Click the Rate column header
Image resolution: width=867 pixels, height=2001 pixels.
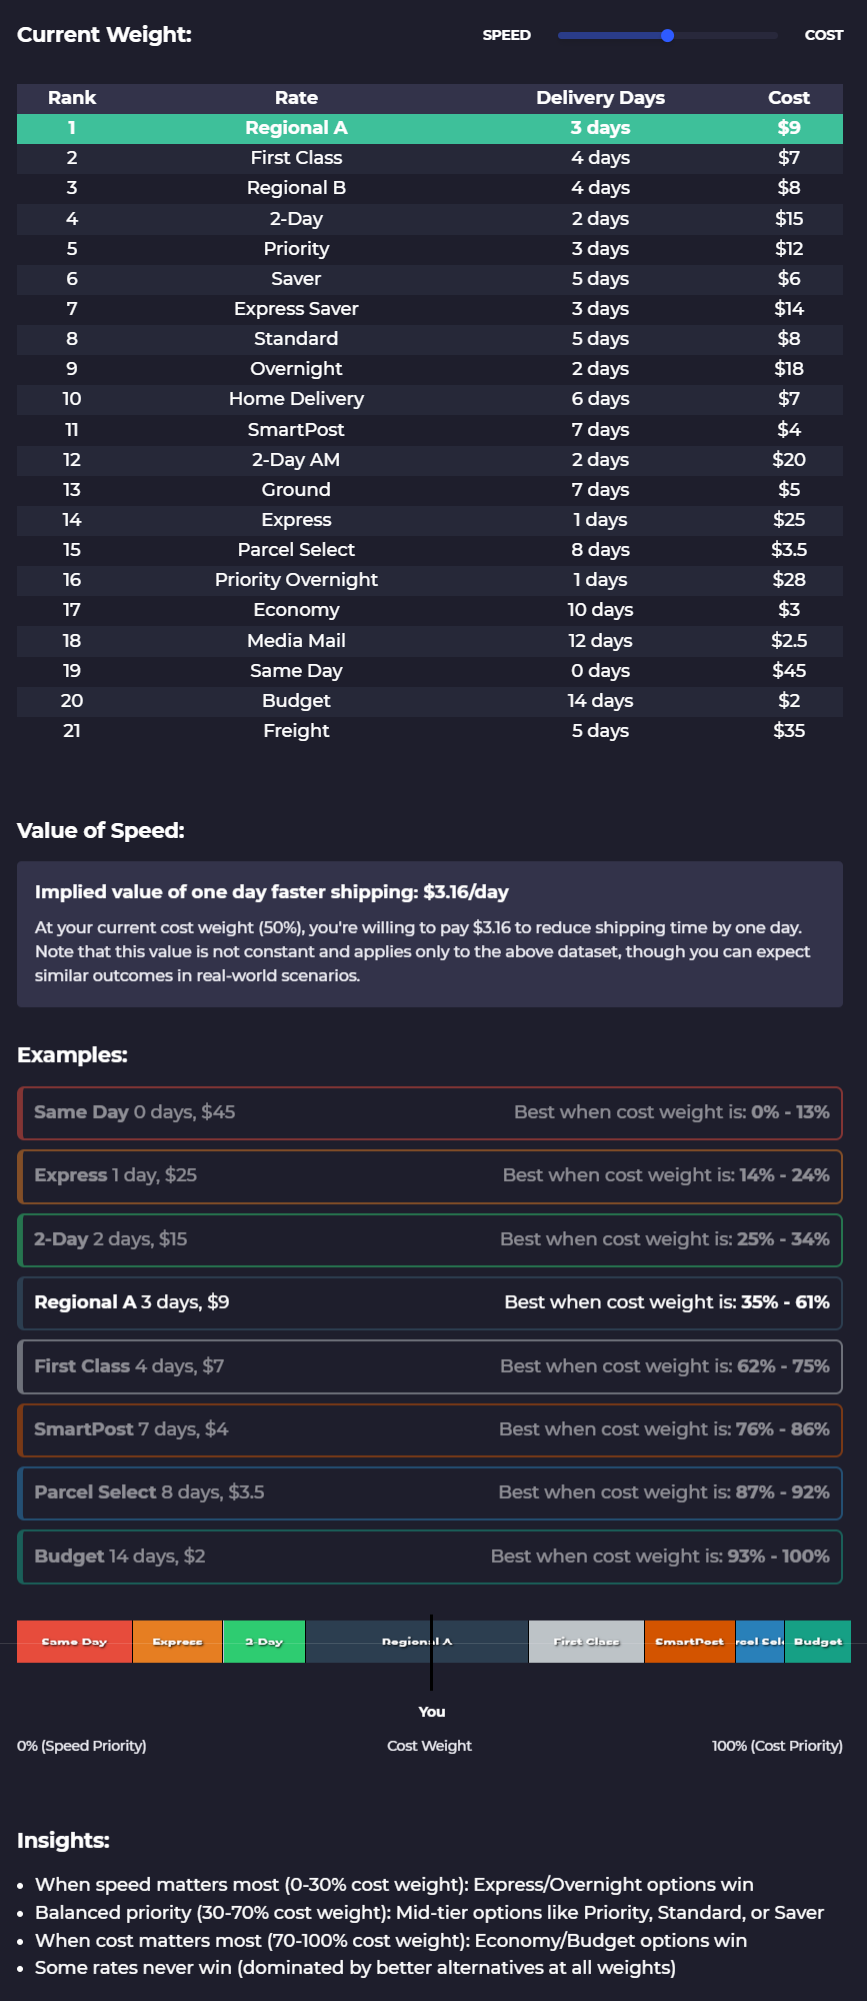tap(296, 97)
